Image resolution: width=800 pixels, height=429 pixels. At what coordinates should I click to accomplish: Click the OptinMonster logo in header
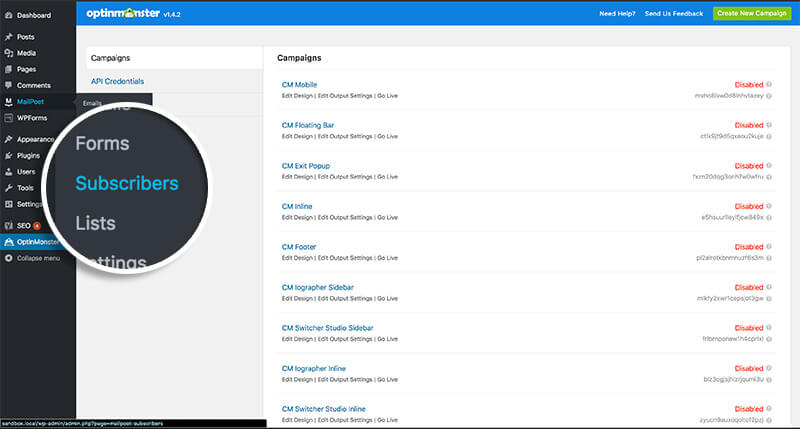(x=123, y=13)
